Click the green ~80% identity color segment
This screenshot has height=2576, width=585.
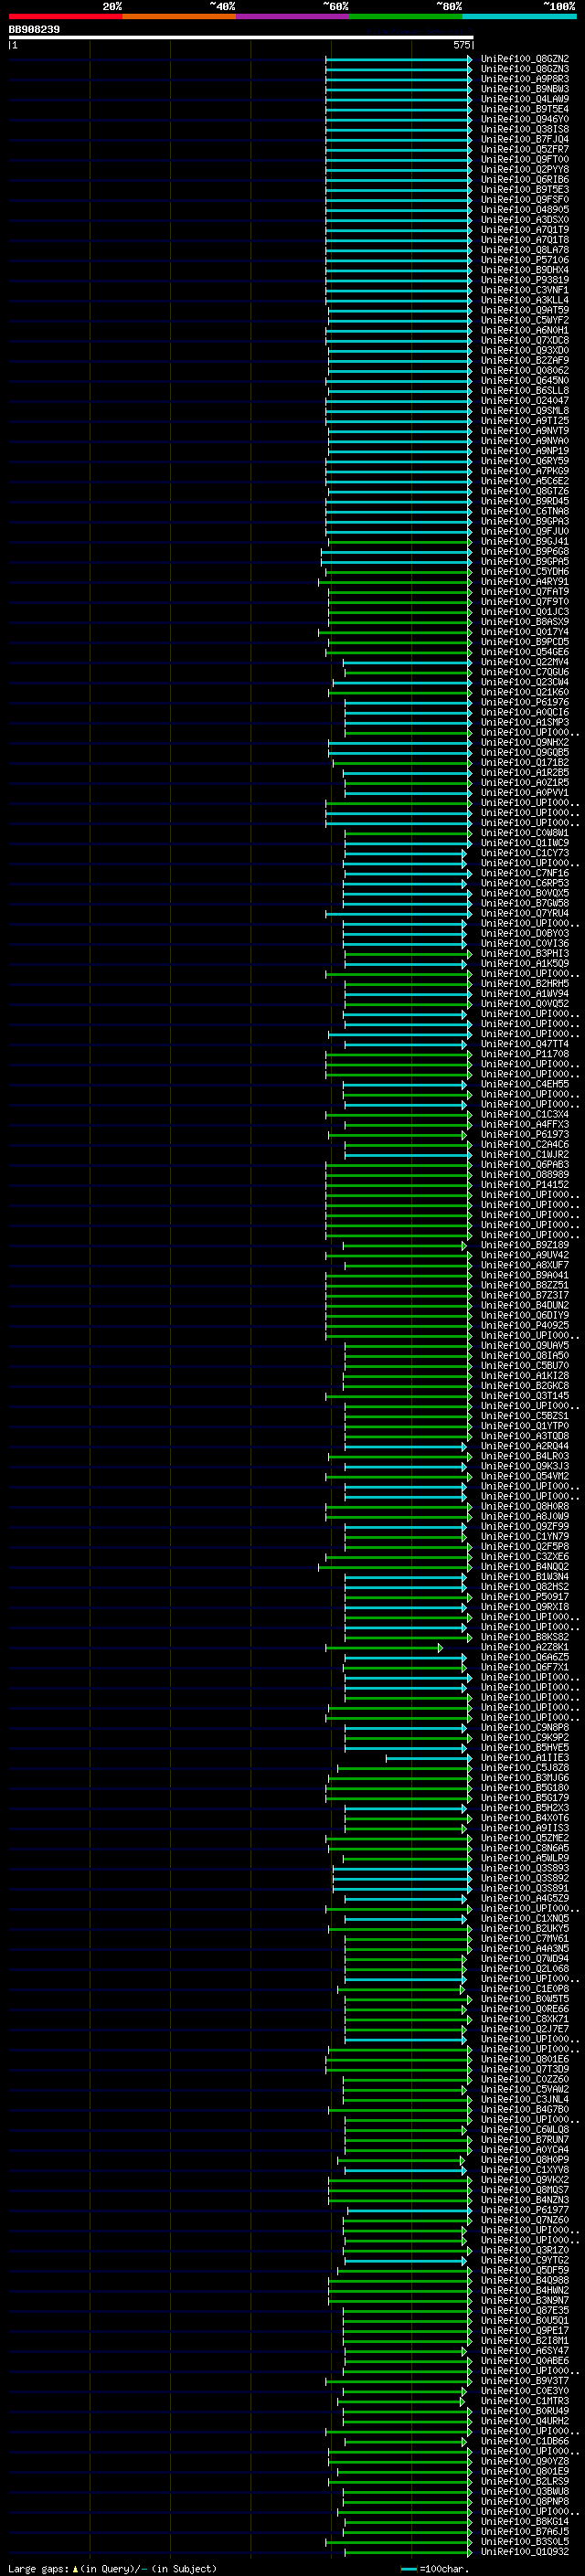click(x=406, y=16)
